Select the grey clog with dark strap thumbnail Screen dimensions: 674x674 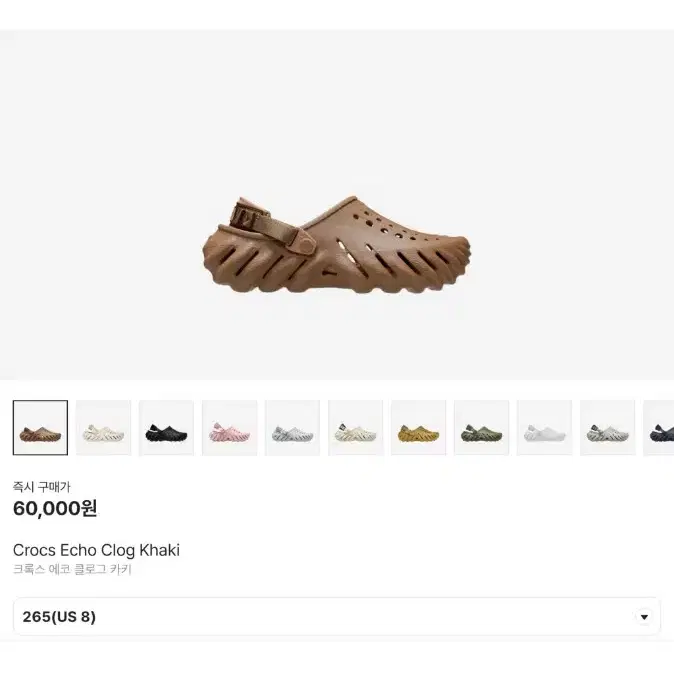(608, 428)
